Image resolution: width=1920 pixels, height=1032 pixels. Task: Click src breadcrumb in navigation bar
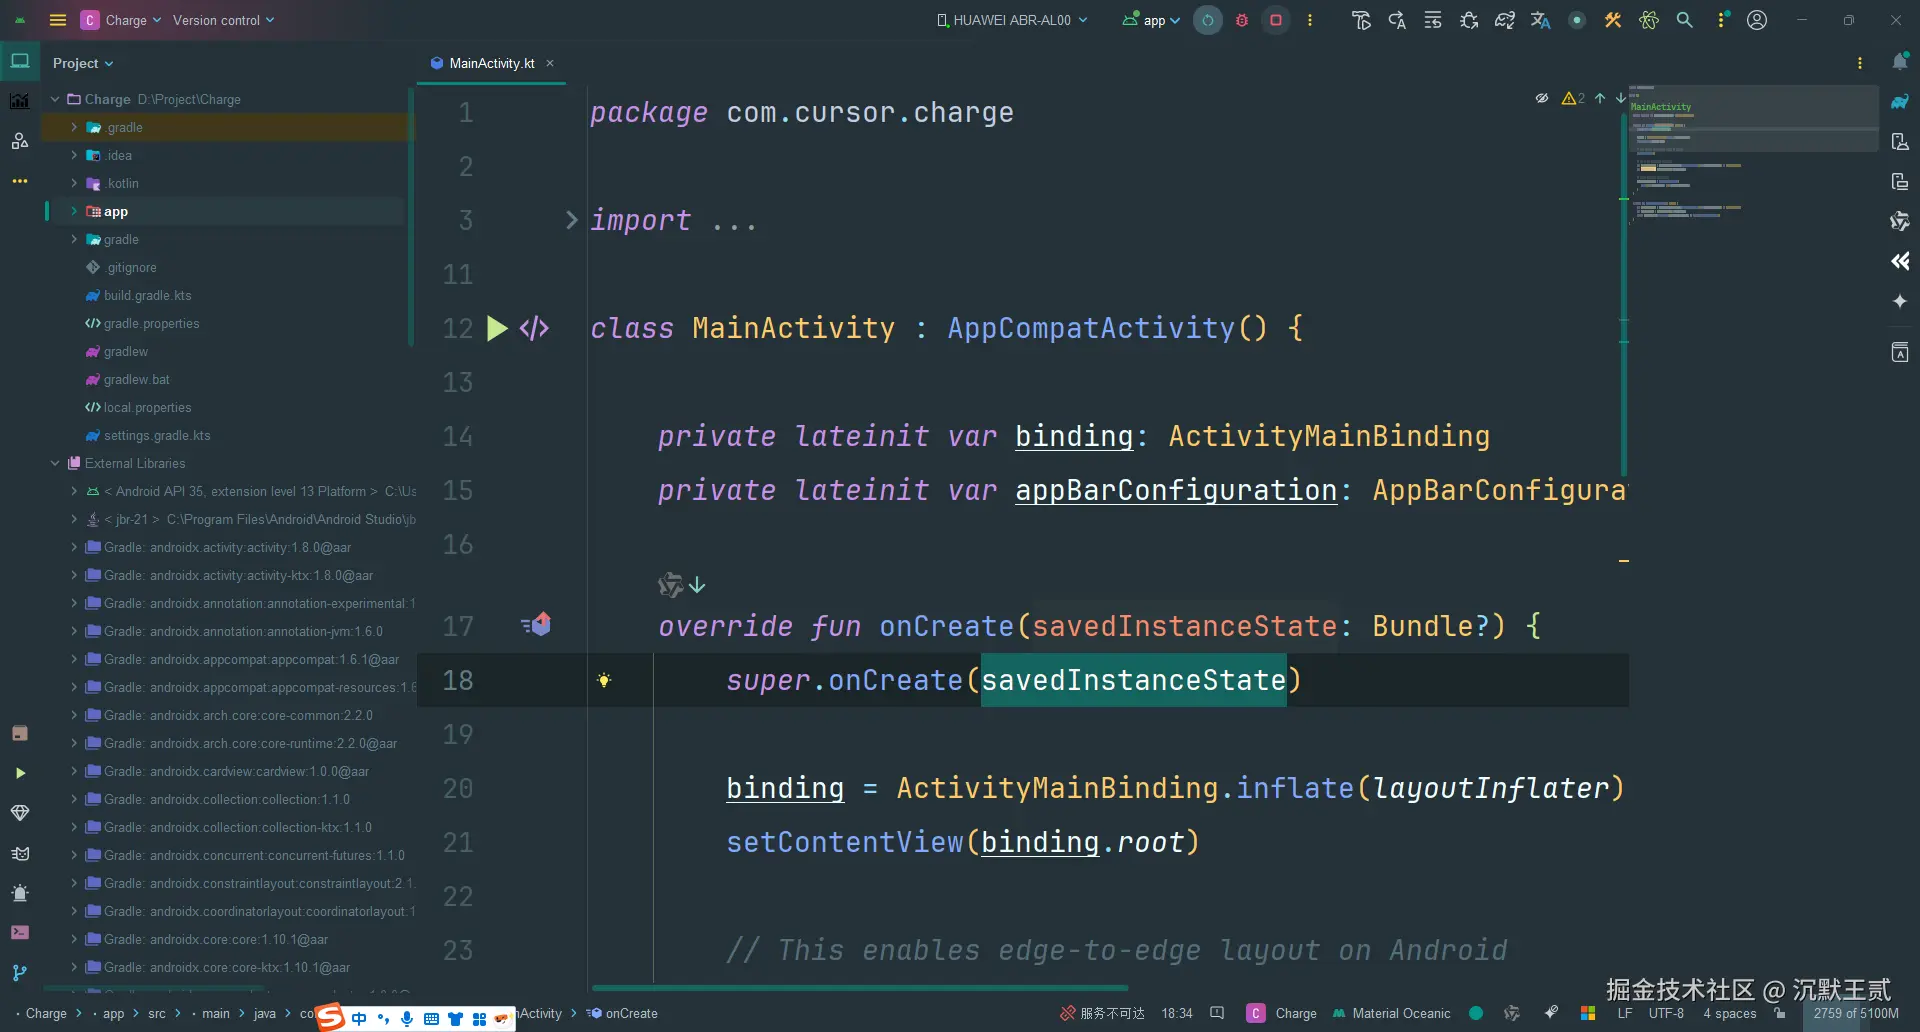click(x=157, y=1013)
